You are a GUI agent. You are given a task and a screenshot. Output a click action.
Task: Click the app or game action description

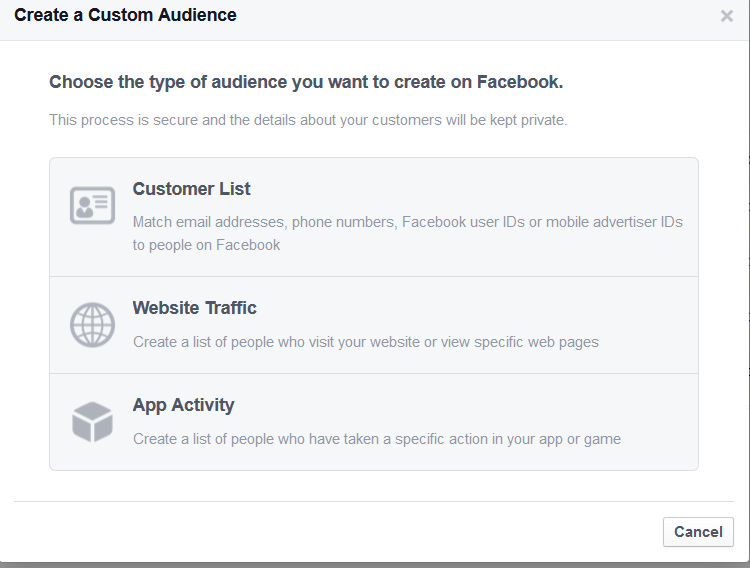click(377, 439)
